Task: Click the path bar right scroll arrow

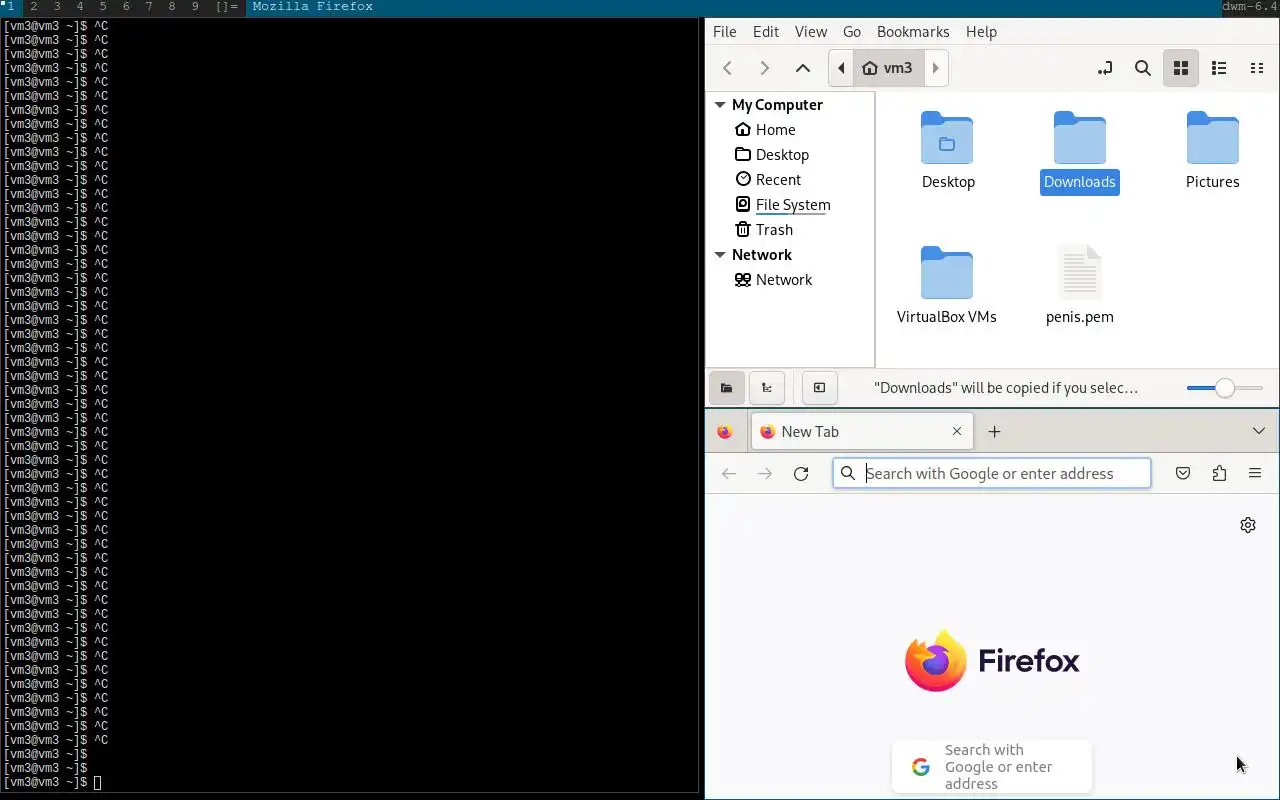Action: (936, 68)
